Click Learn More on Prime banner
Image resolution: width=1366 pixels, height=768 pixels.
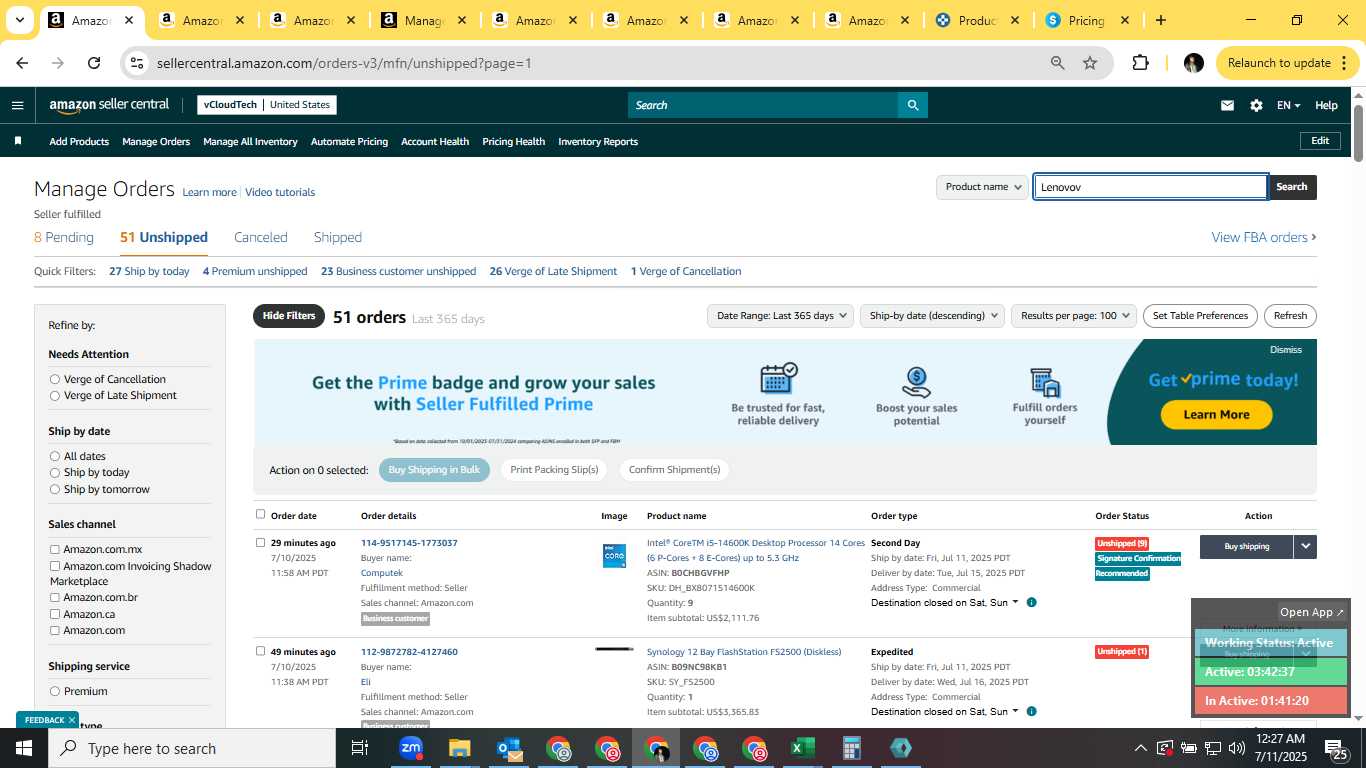point(1216,415)
